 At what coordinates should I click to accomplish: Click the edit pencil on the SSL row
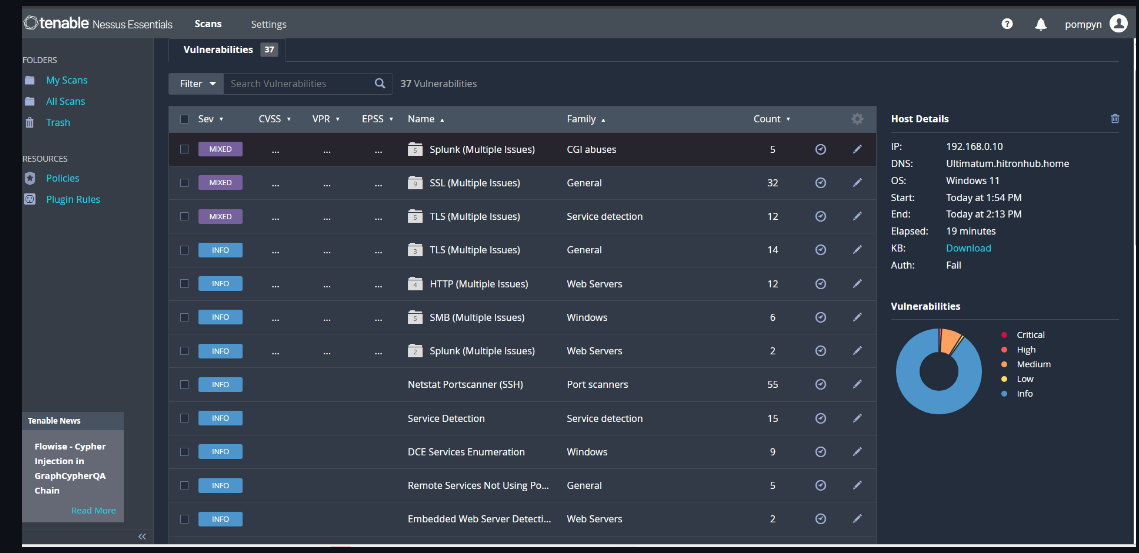coord(857,182)
